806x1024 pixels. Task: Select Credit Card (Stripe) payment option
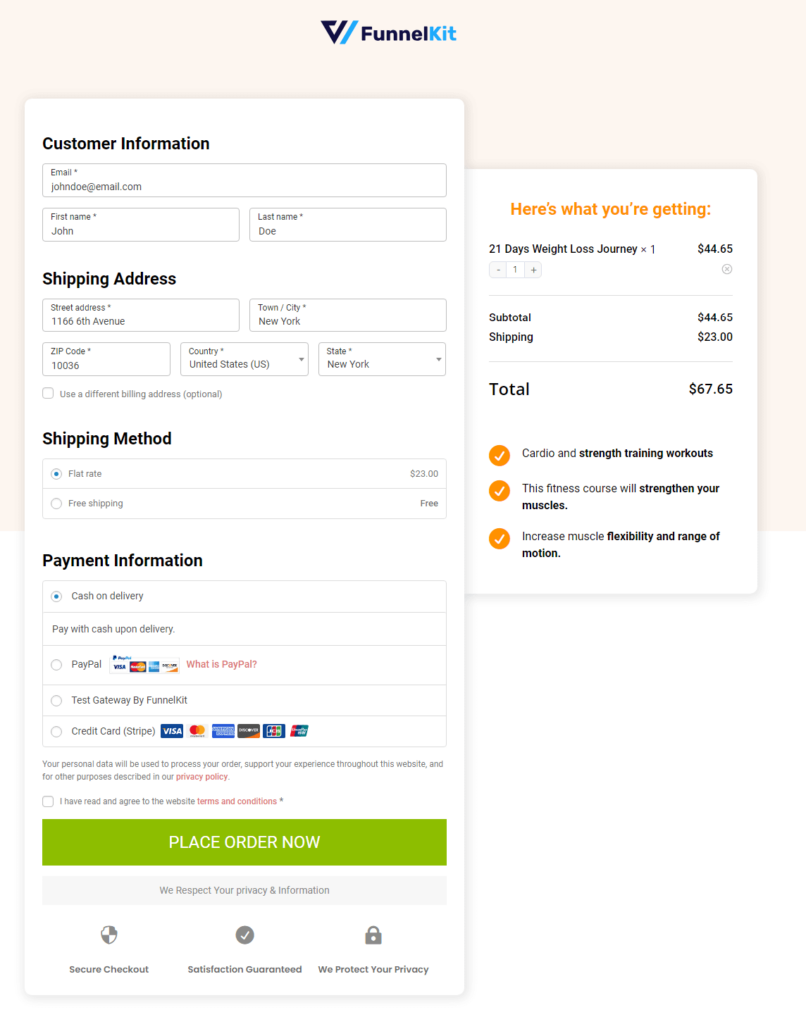coord(57,731)
